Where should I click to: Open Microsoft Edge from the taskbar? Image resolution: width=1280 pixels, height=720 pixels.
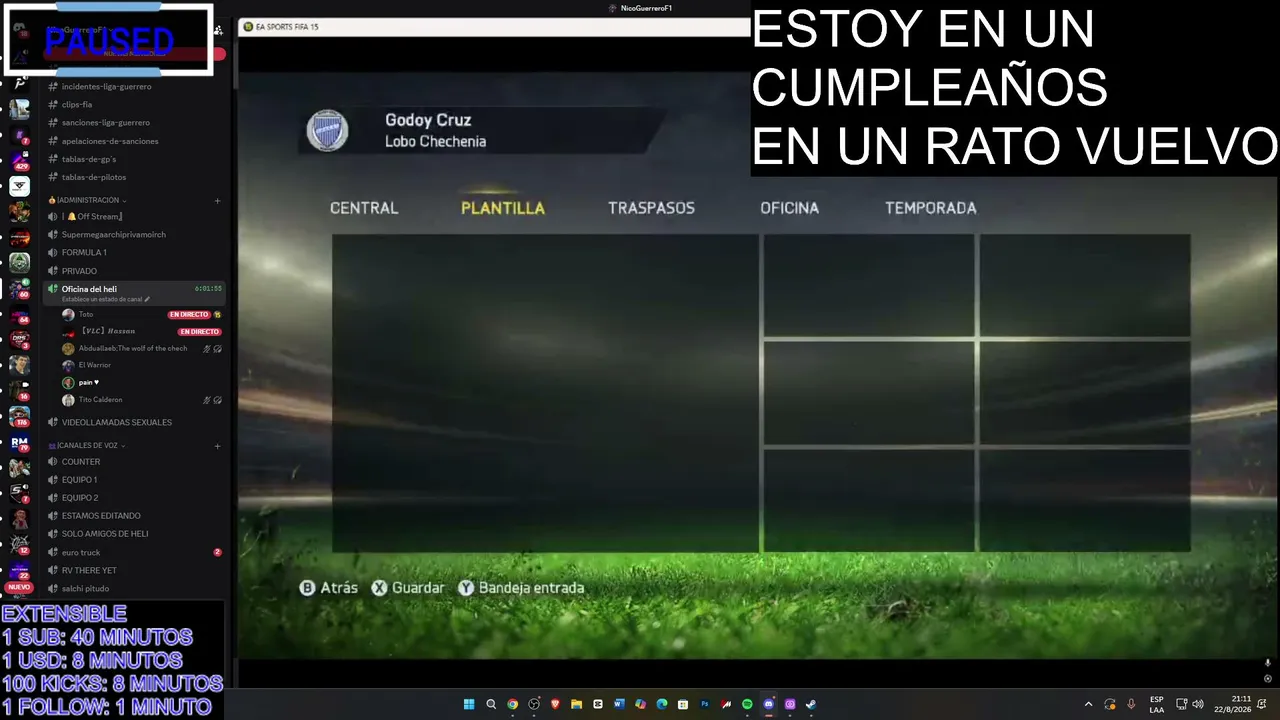click(662, 704)
